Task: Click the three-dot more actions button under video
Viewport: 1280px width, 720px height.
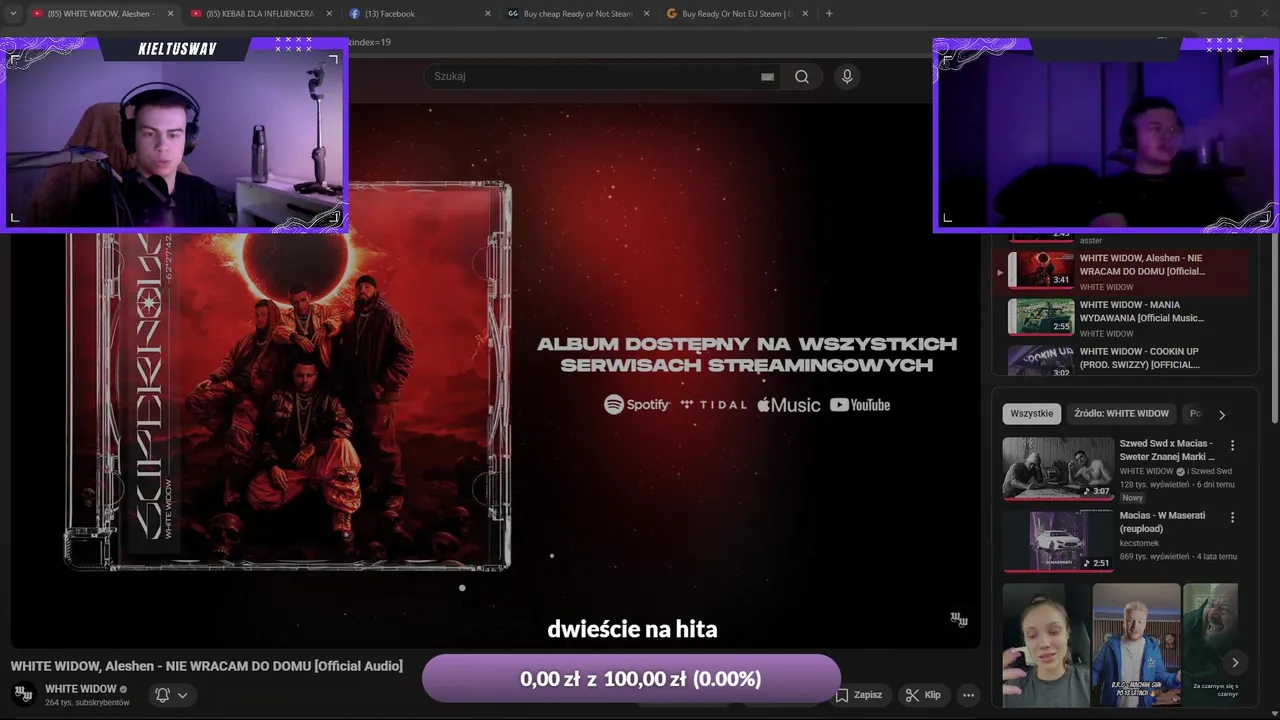Action: pyautogui.click(x=968, y=695)
